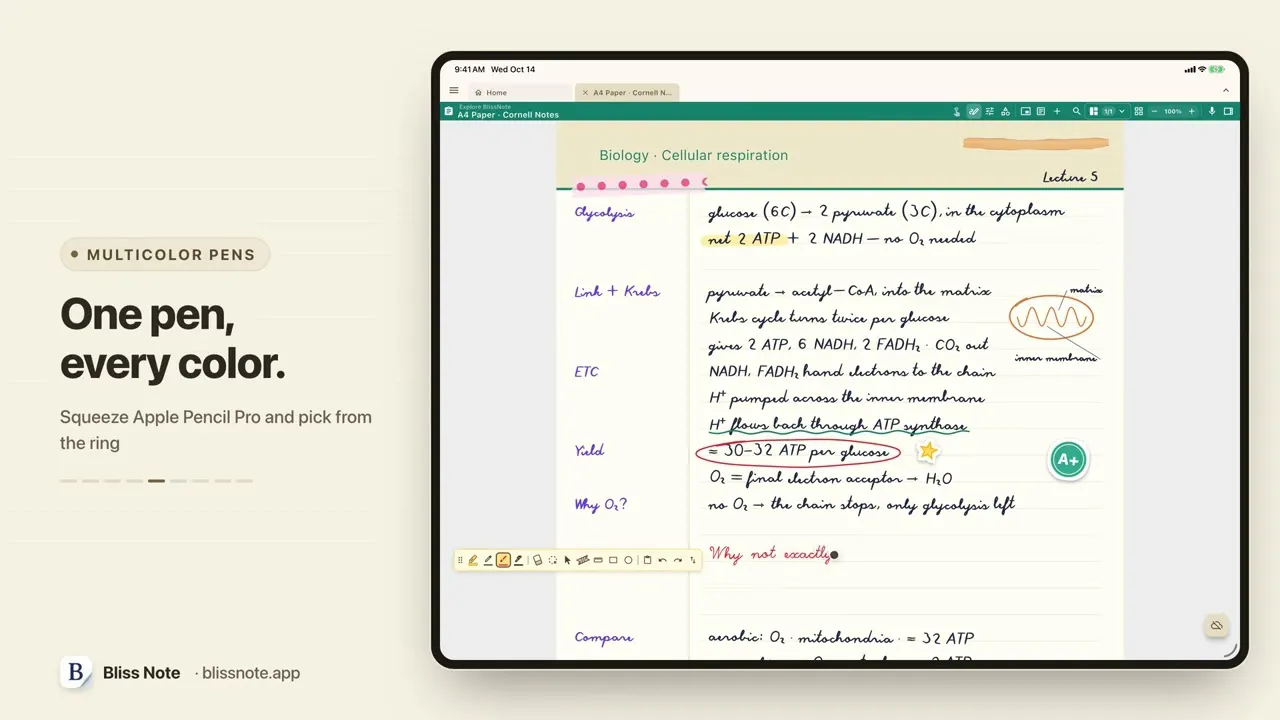Open the page template icon
This screenshot has height=720, width=1280.
tap(1041, 111)
